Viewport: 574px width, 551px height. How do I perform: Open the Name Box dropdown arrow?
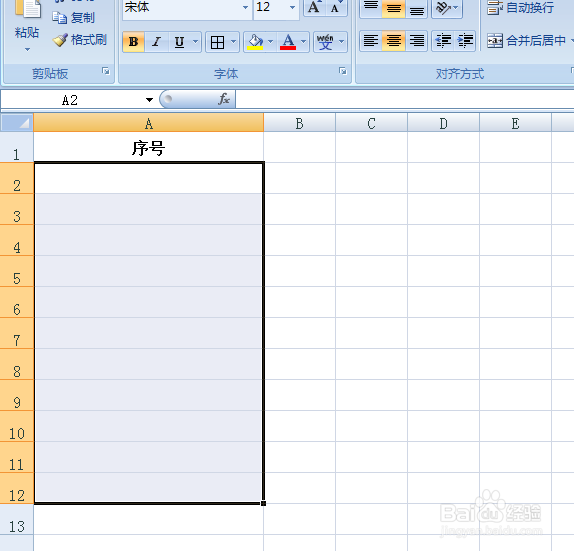click(149, 100)
